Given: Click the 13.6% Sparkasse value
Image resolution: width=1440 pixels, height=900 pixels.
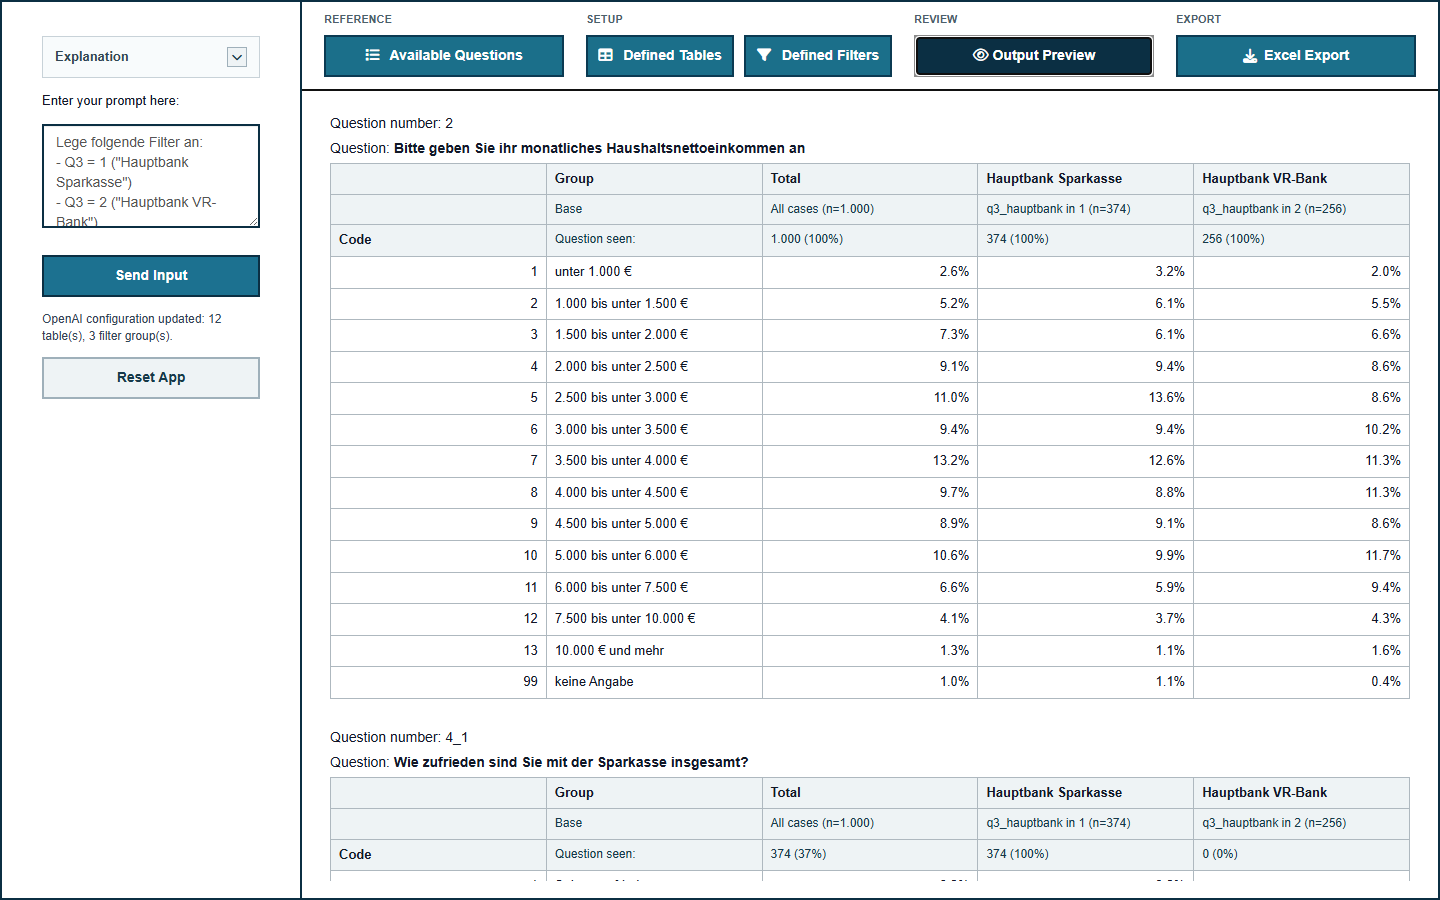Looking at the screenshot, I should [x=1166, y=398].
